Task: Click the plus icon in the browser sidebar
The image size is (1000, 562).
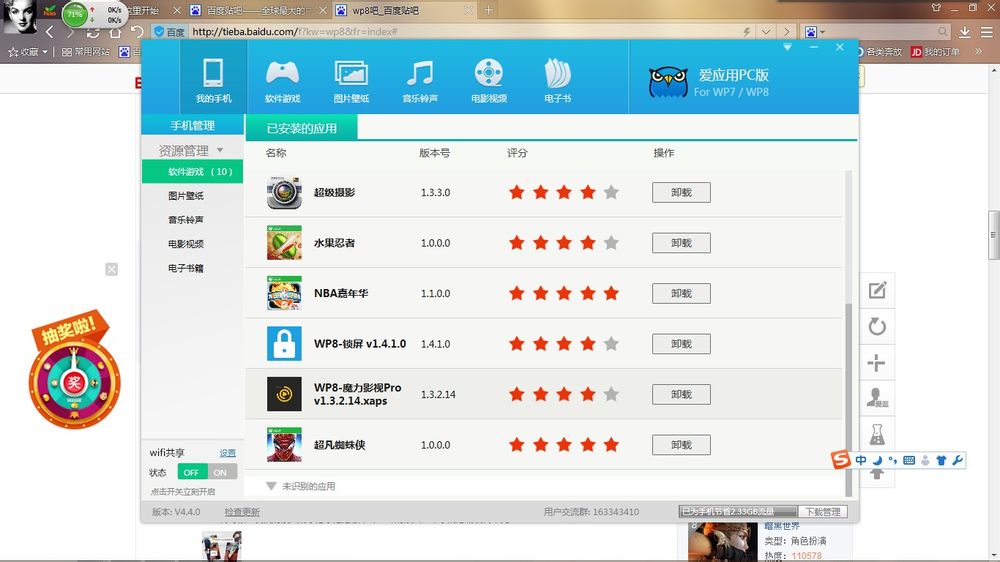Action: pyautogui.click(x=876, y=363)
